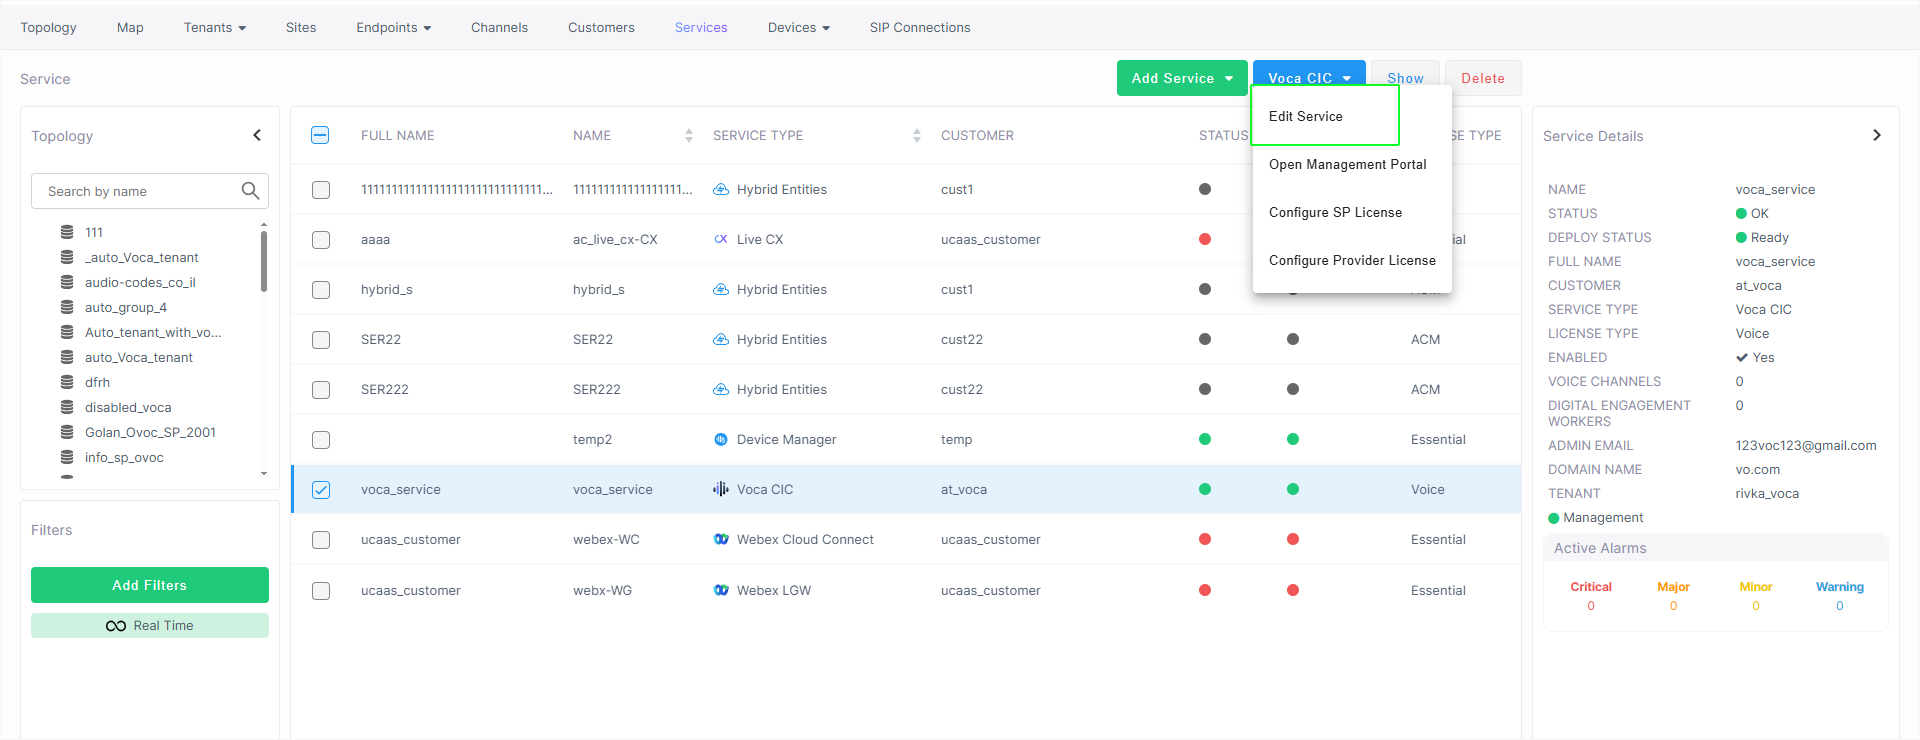Click the Live CX service type icon

pyautogui.click(x=720, y=239)
